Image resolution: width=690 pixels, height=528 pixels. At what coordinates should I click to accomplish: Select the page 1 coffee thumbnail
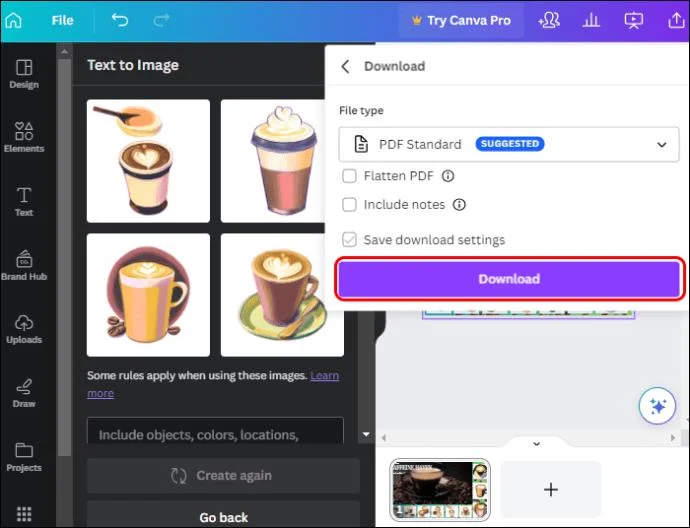pos(439,490)
